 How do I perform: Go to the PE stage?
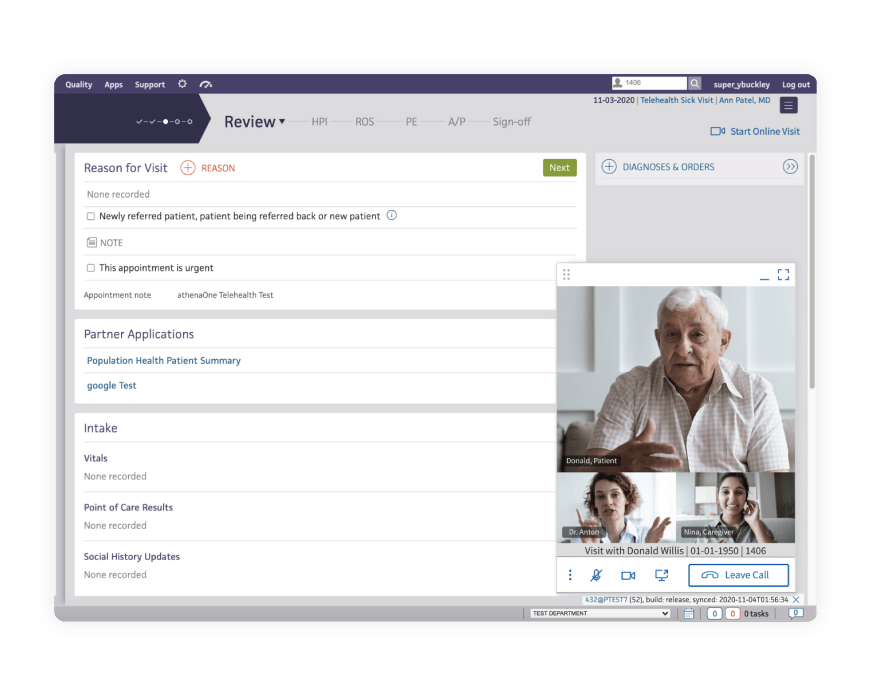(411, 122)
